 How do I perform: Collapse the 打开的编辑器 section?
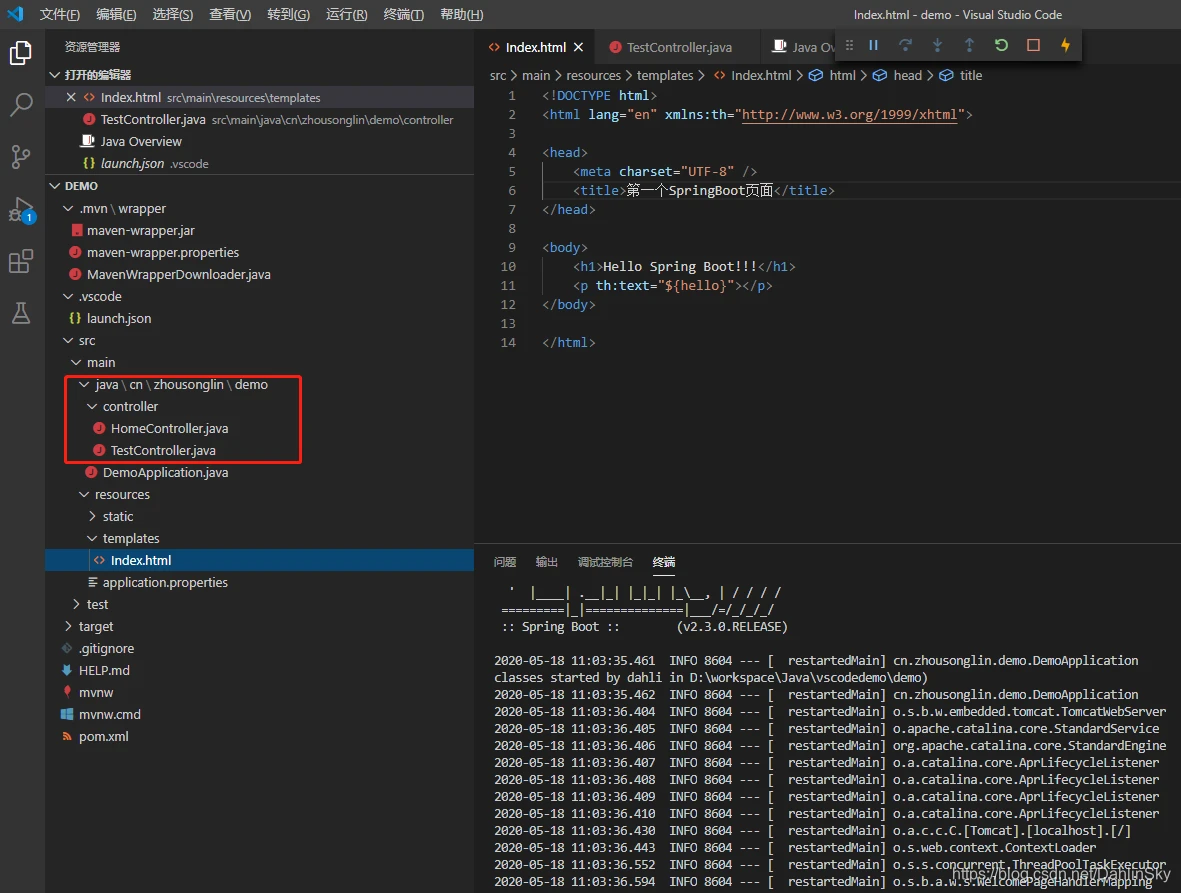[54, 75]
